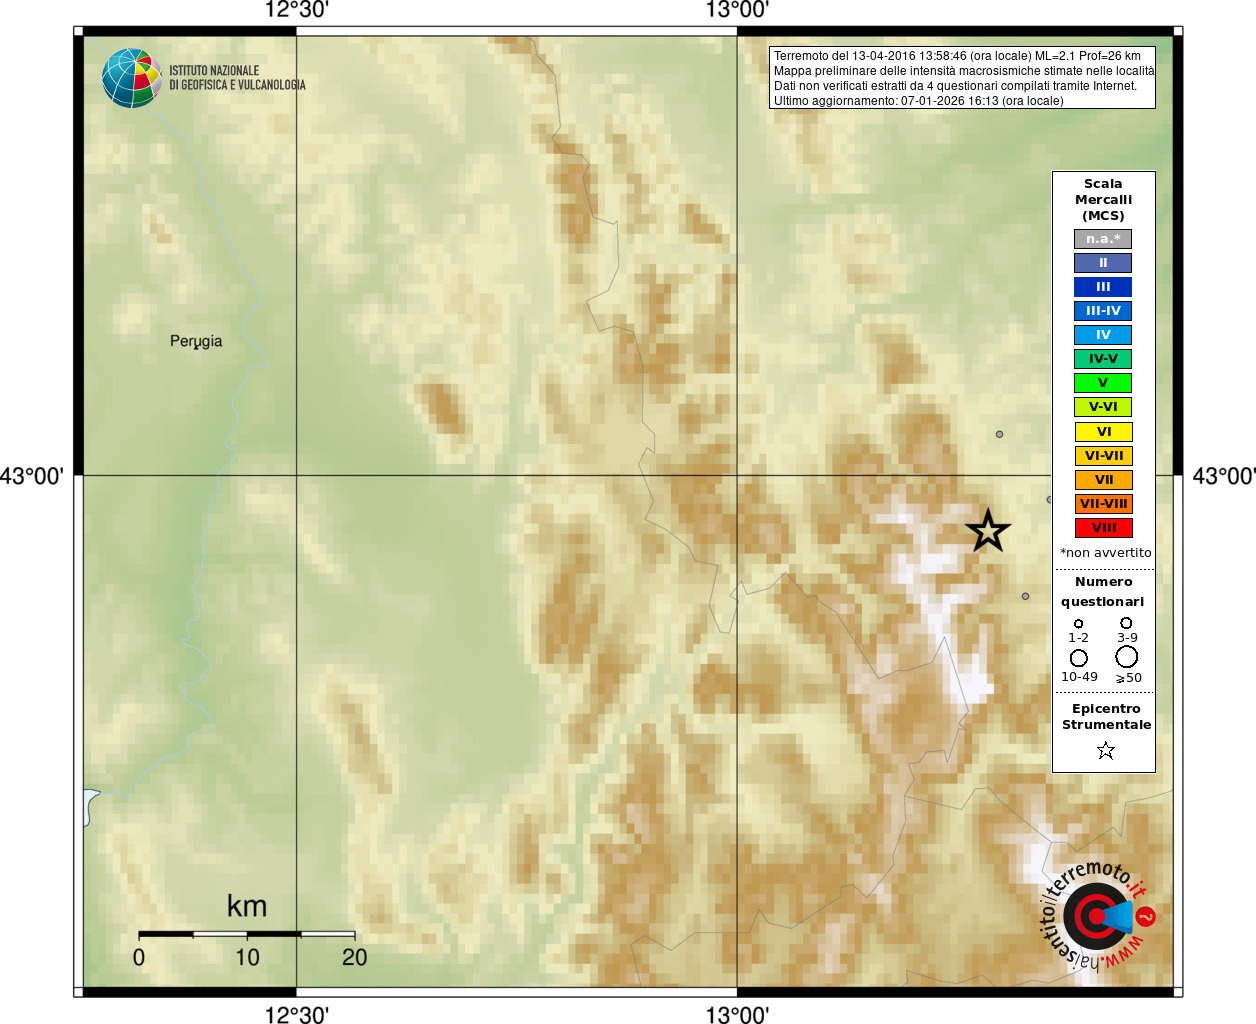Click the INGV globe logo
Image resolution: width=1256 pixels, height=1024 pixels.
pos(132,78)
